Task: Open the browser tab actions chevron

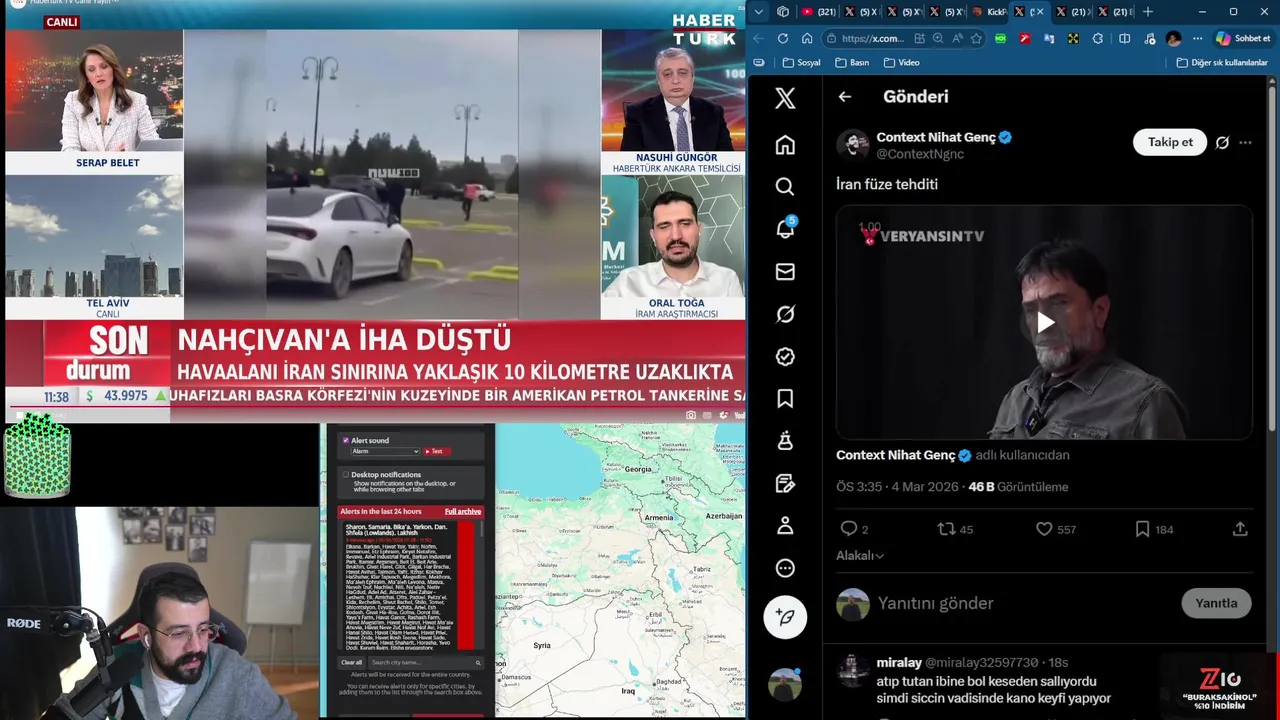Action: coord(759,12)
